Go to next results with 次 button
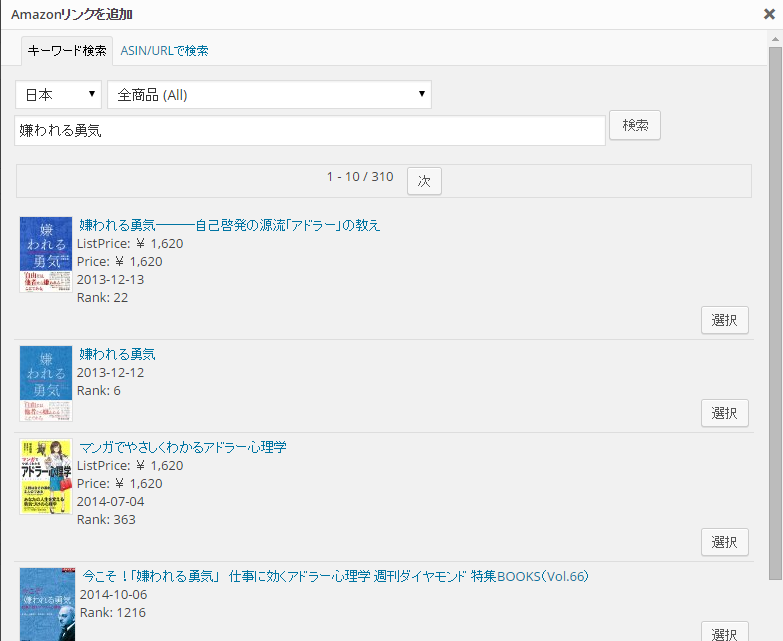The width and height of the screenshot is (783, 641). 424,181
